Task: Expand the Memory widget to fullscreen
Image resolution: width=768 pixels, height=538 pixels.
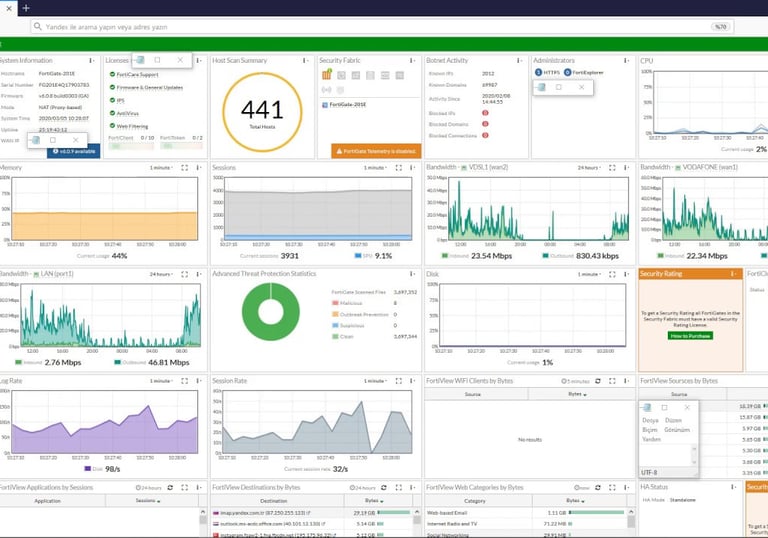Action: 185,168
